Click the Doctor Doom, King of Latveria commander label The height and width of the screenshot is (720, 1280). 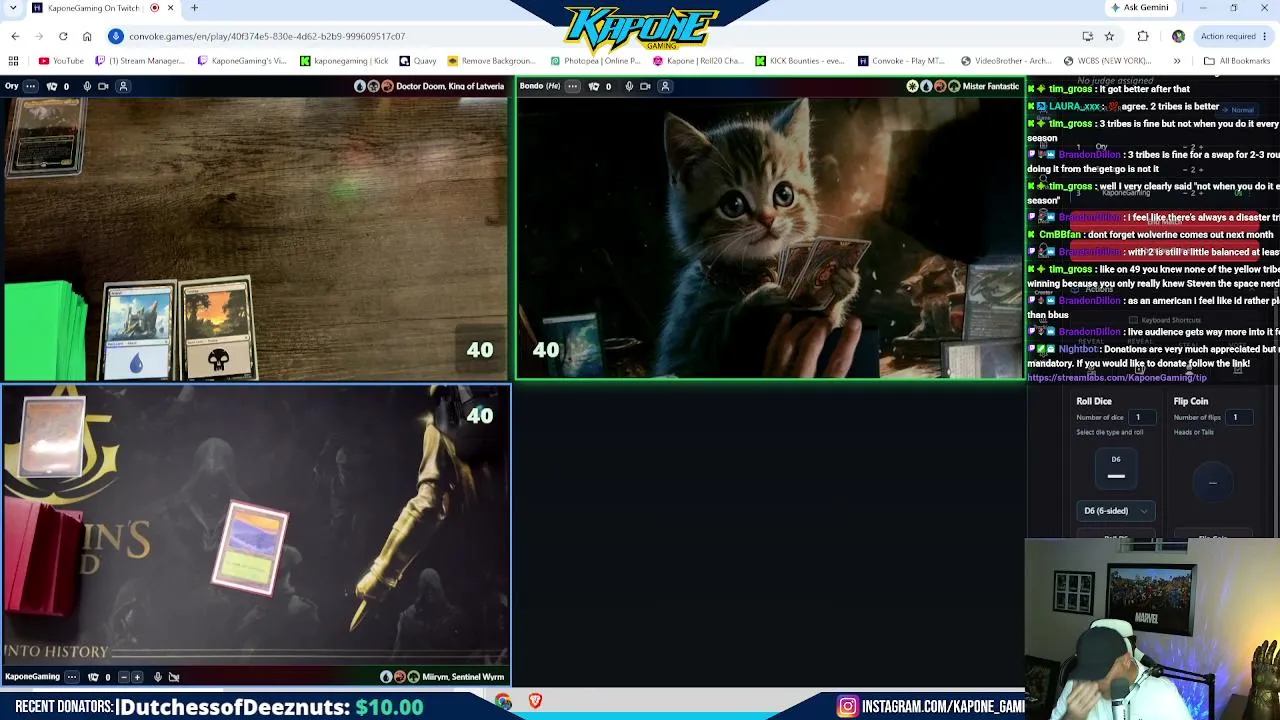tap(450, 86)
